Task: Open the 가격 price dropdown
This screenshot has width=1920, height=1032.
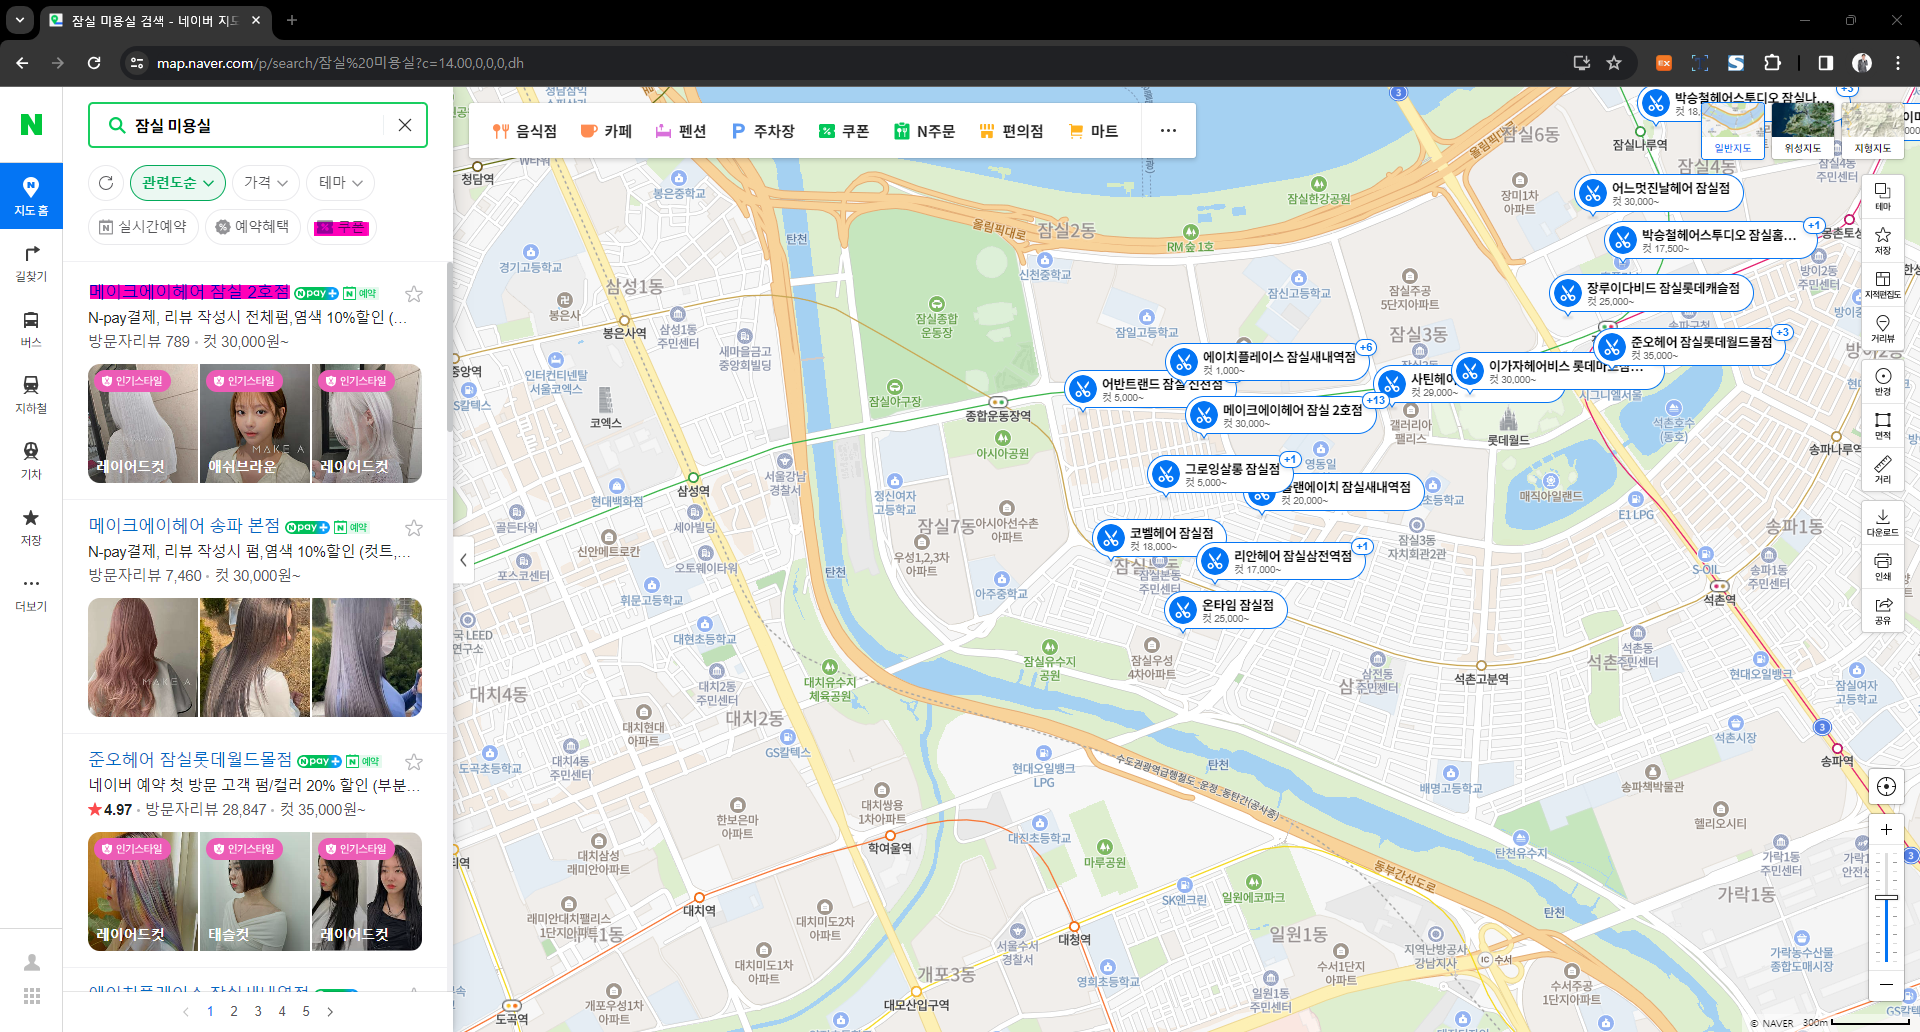Action: coord(266,183)
